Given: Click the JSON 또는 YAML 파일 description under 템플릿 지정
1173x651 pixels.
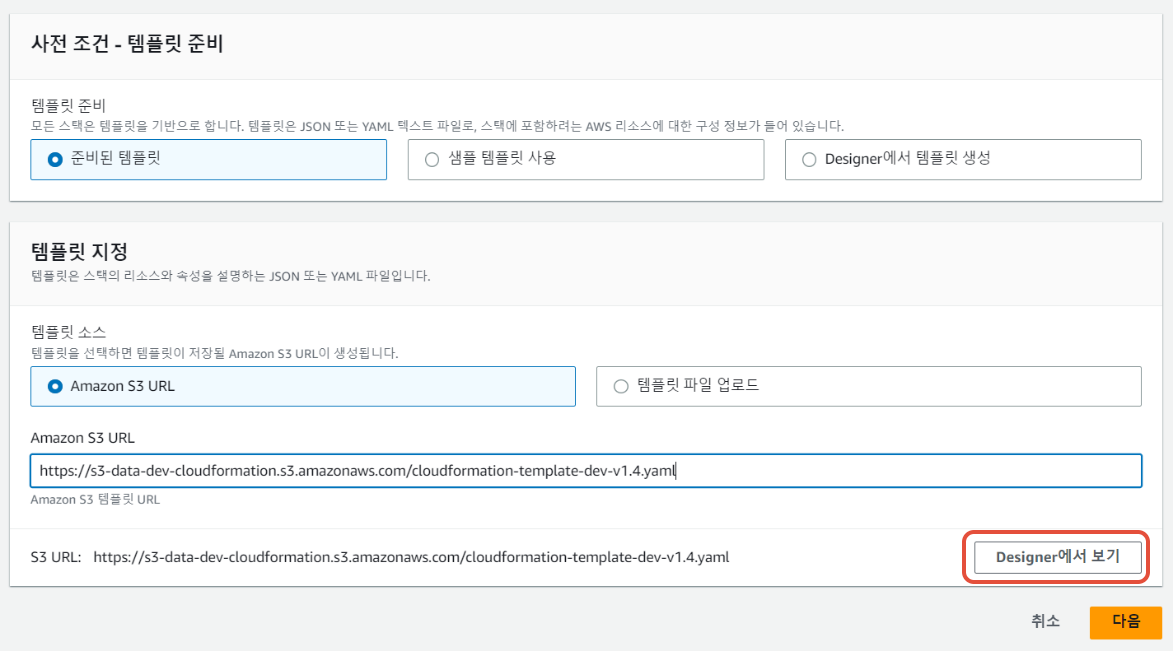Looking at the screenshot, I should tap(230, 275).
